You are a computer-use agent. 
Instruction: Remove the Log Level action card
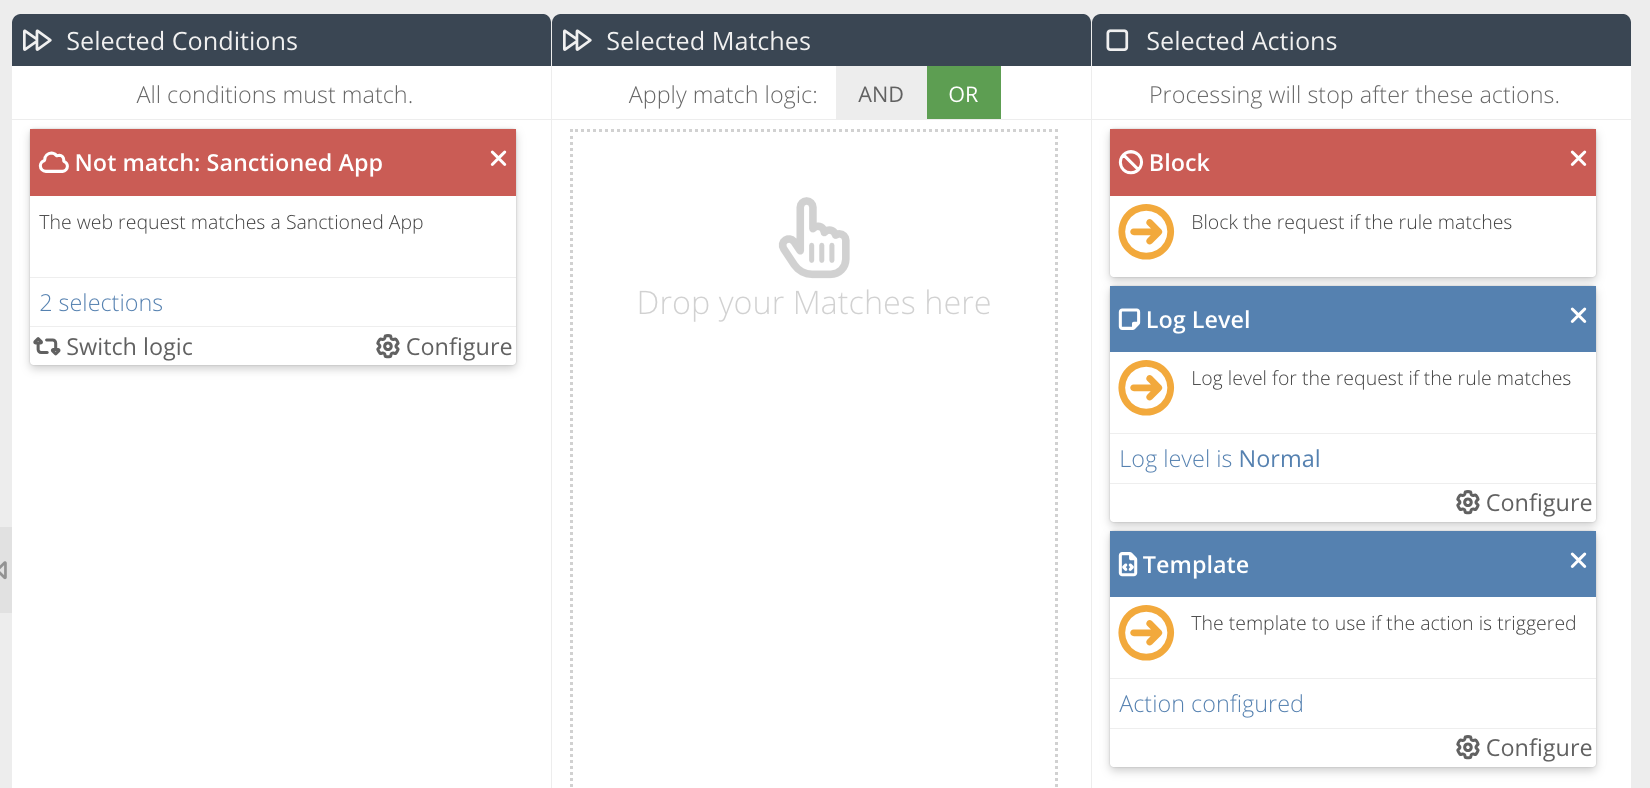[x=1578, y=316]
